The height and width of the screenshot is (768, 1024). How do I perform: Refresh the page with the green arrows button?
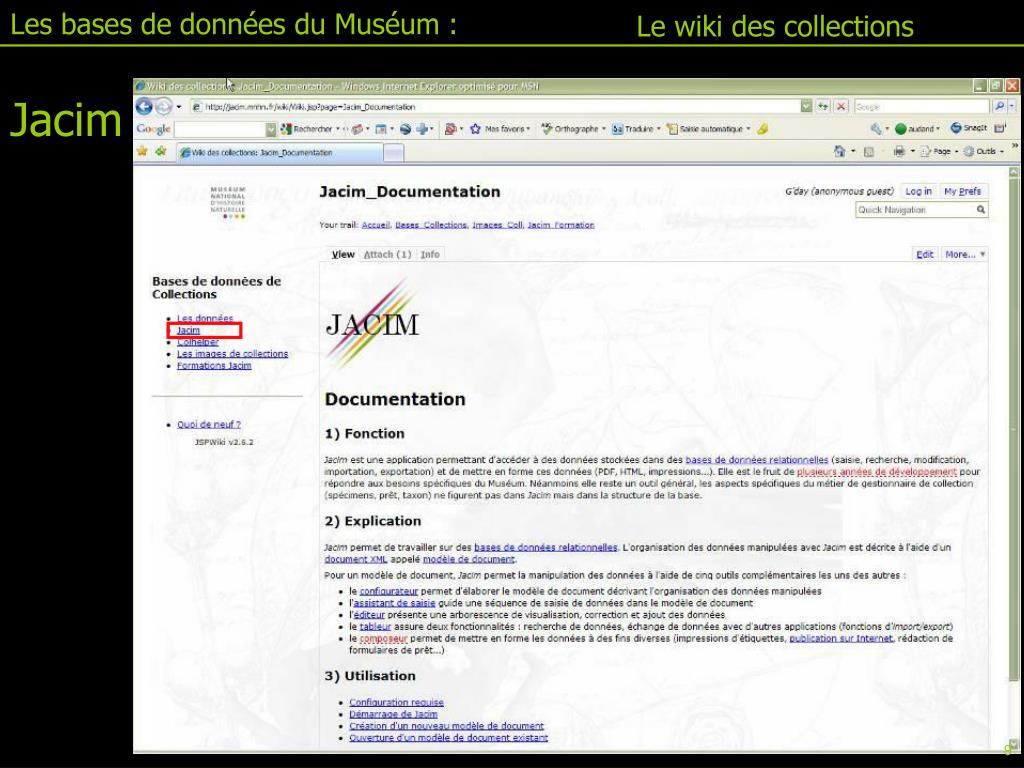[824, 106]
